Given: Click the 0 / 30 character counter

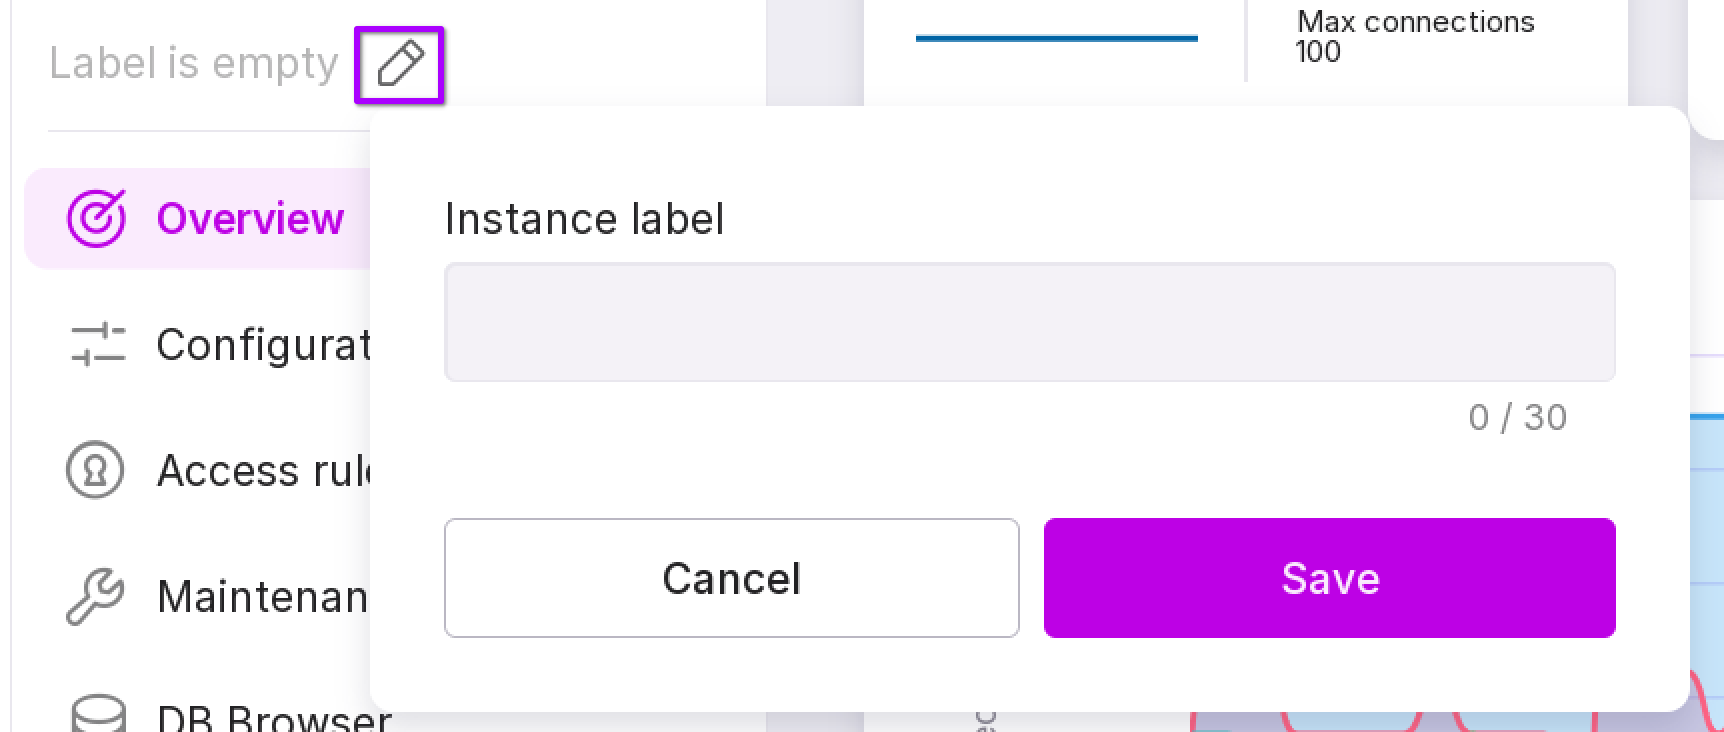Looking at the screenshot, I should click(1516, 417).
